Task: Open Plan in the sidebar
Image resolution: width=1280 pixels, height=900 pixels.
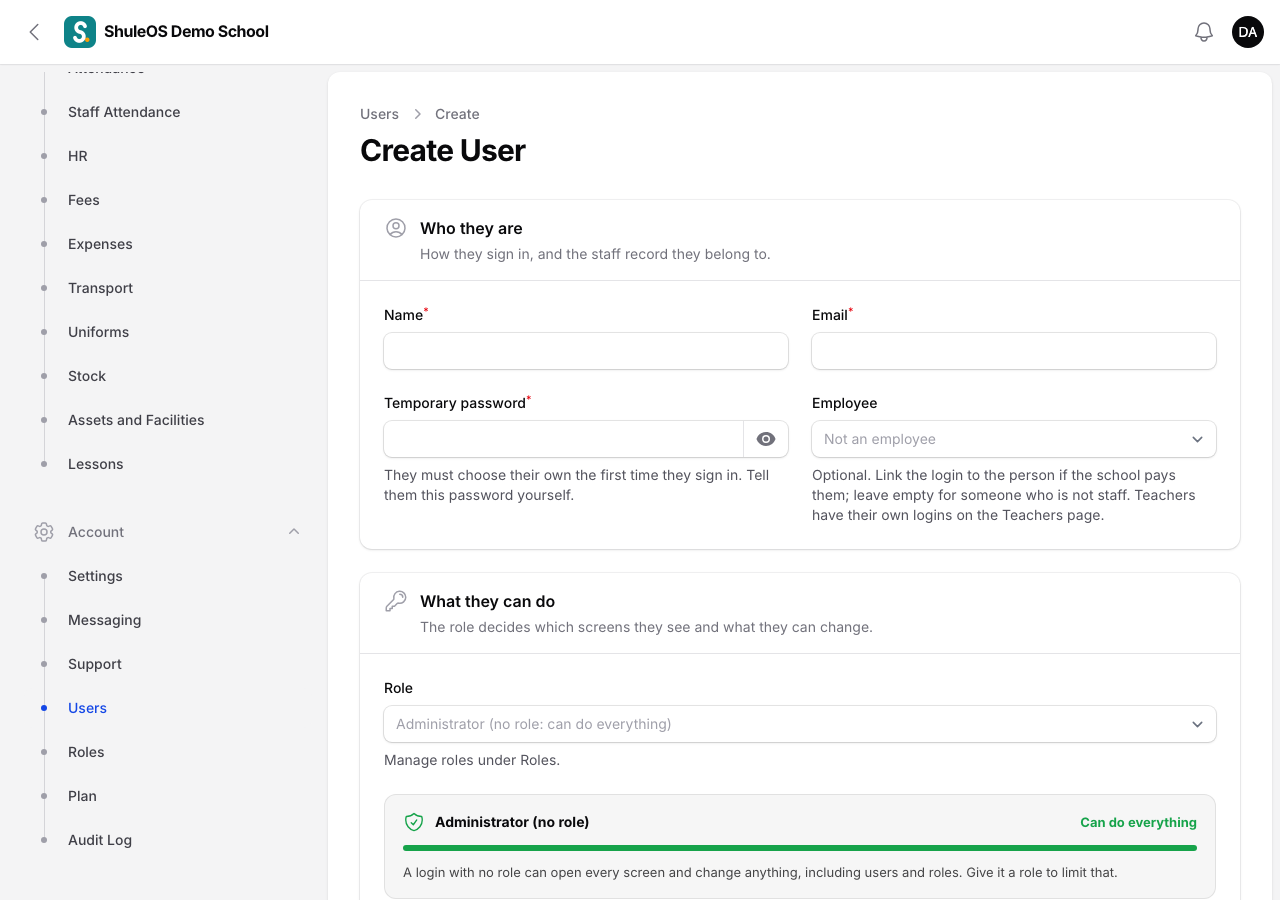Action: pyautogui.click(x=82, y=796)
